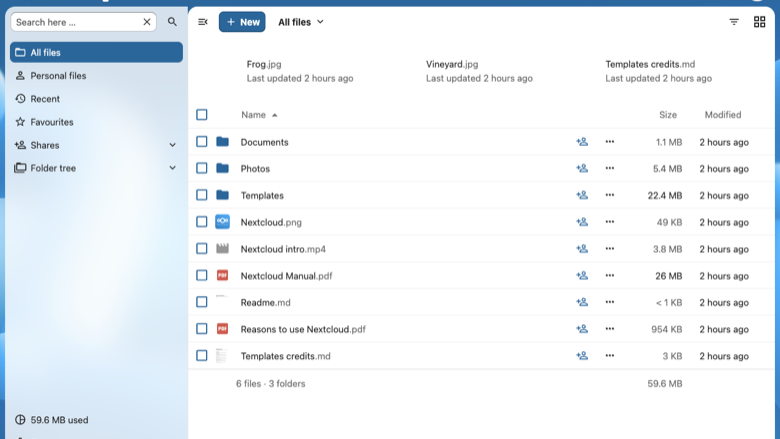
Task: Open actions for Reasons to use Nextcloud.pdf
Action: 609,329
